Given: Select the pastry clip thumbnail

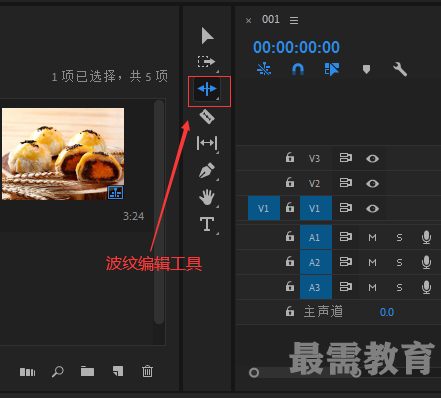Looking at the screenshot, I should tap(63, 154).
